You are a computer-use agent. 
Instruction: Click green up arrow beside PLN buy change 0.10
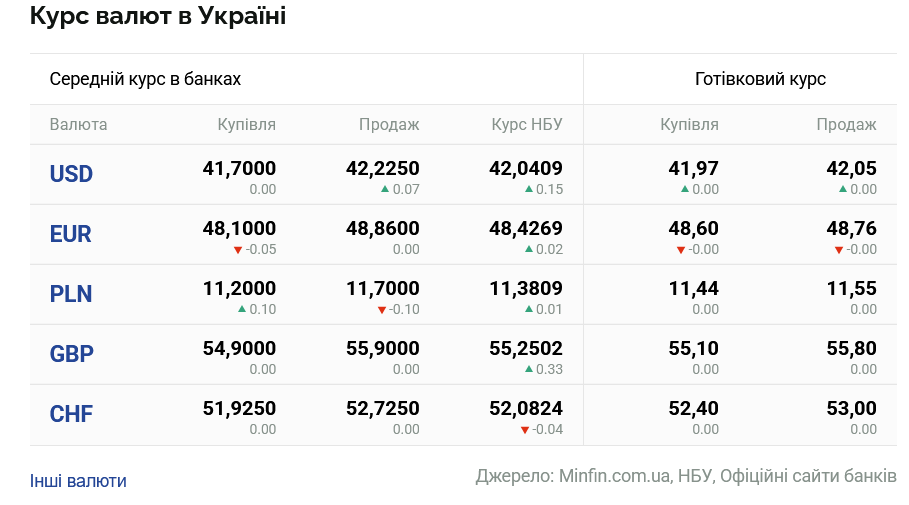tap(242, 309)
